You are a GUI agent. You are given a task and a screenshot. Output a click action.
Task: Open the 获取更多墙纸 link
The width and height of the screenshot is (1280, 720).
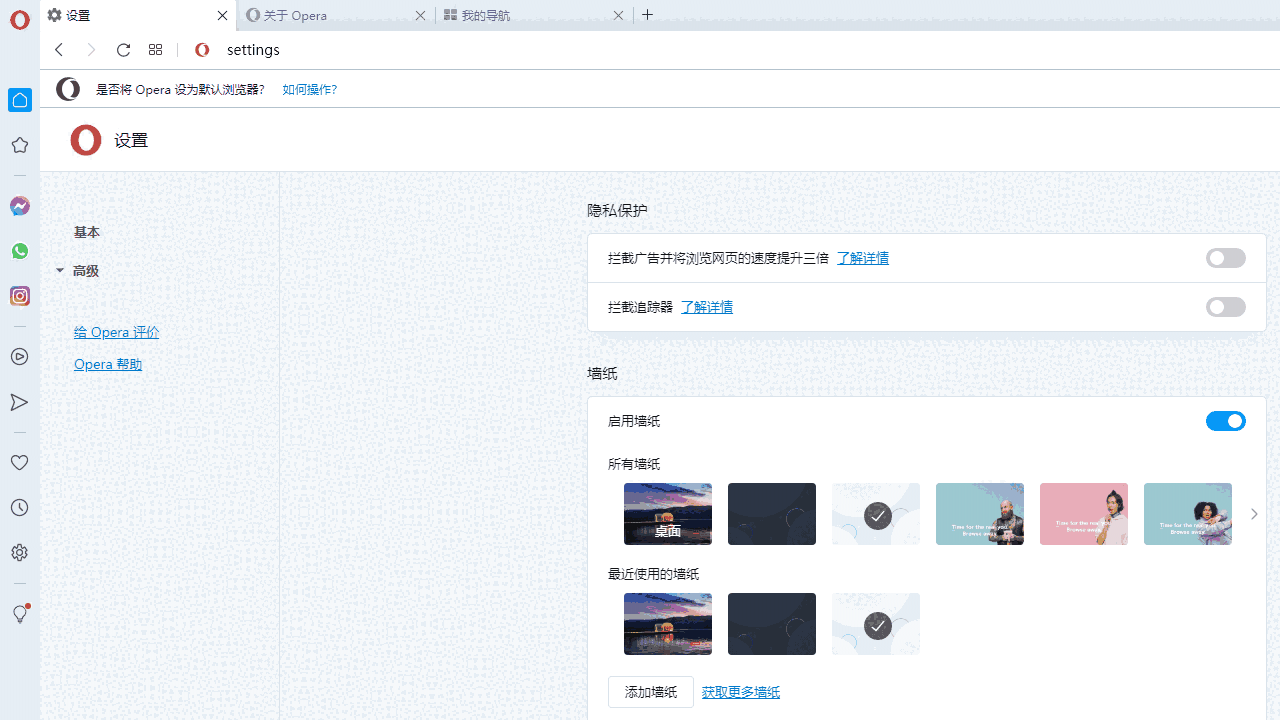pos(740,691)
